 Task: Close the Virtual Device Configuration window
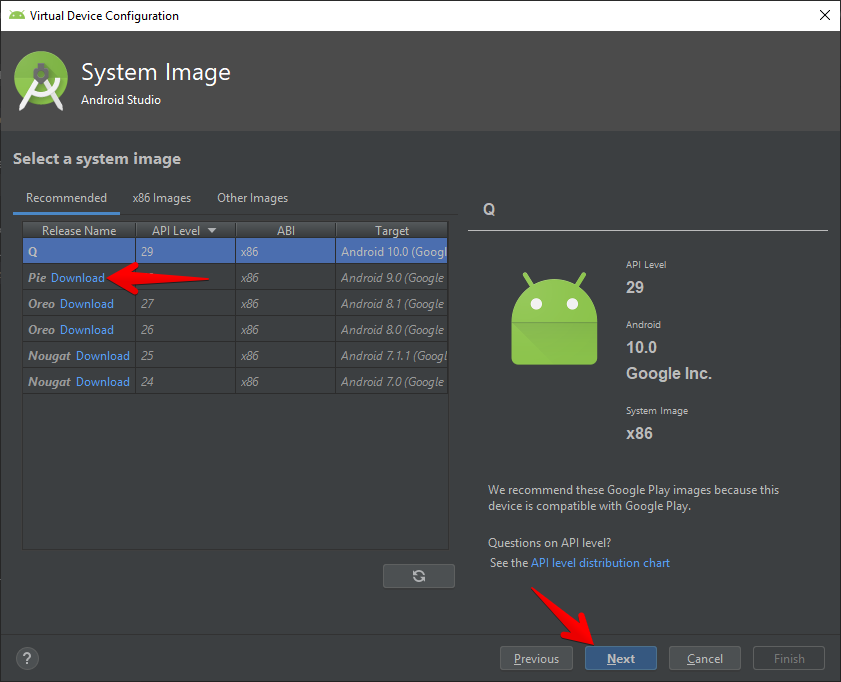(824, 15)
